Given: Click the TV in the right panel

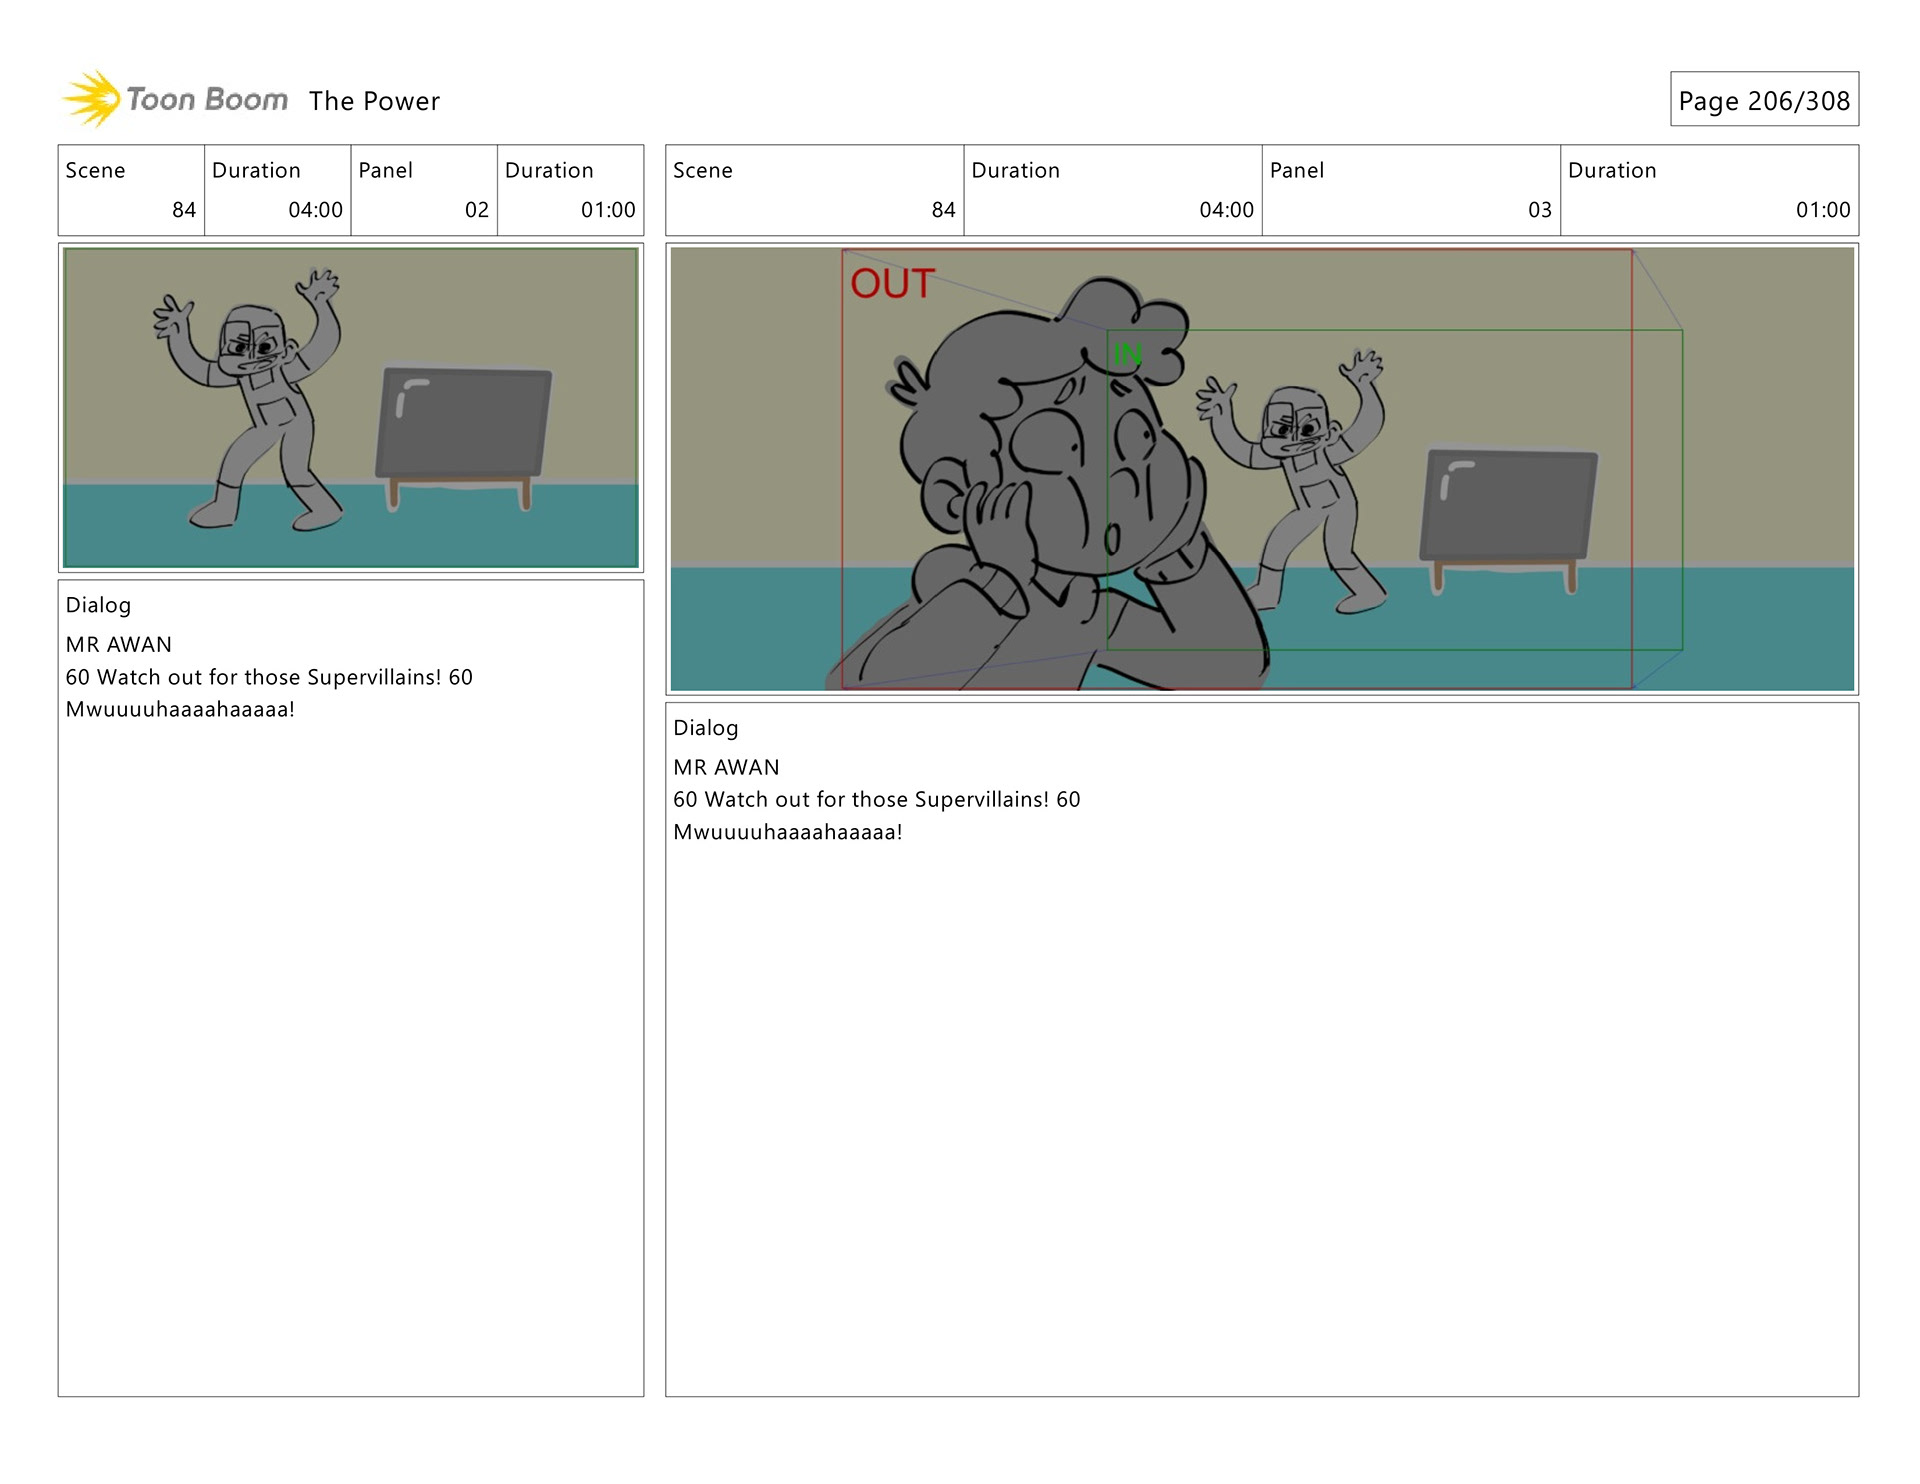Looking at the screenshot, I should pyautogui.click(x=1508, y=506).
